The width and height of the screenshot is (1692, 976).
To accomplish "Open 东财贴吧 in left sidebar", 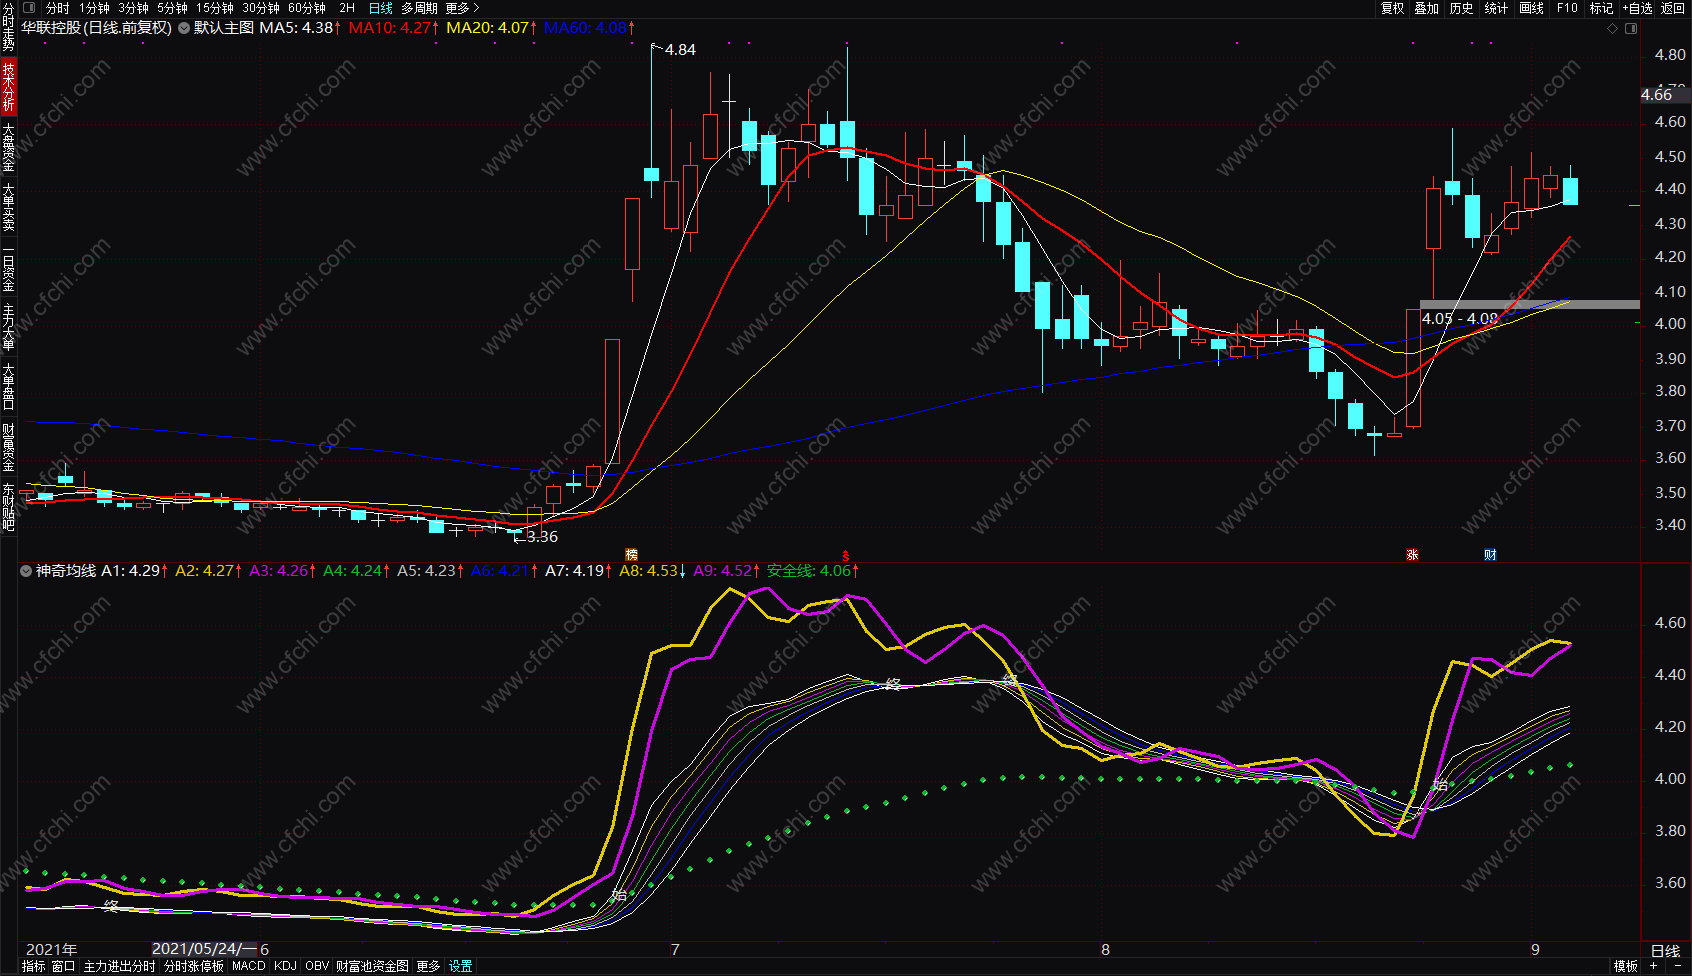I will (x=8, y=507).
